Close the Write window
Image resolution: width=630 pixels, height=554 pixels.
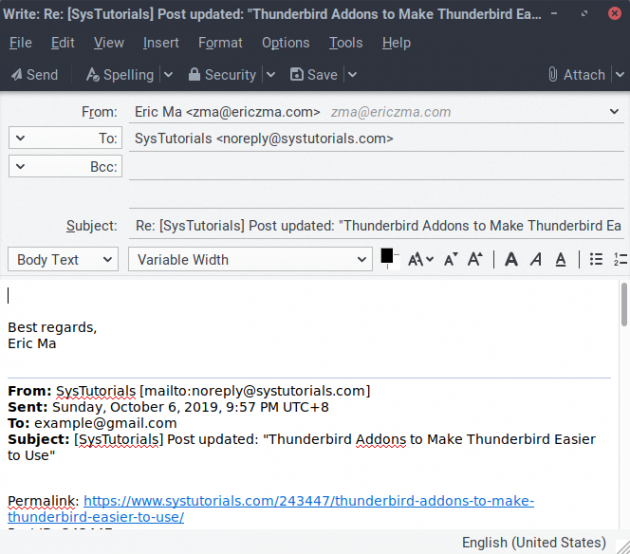(x=614, y=14)
